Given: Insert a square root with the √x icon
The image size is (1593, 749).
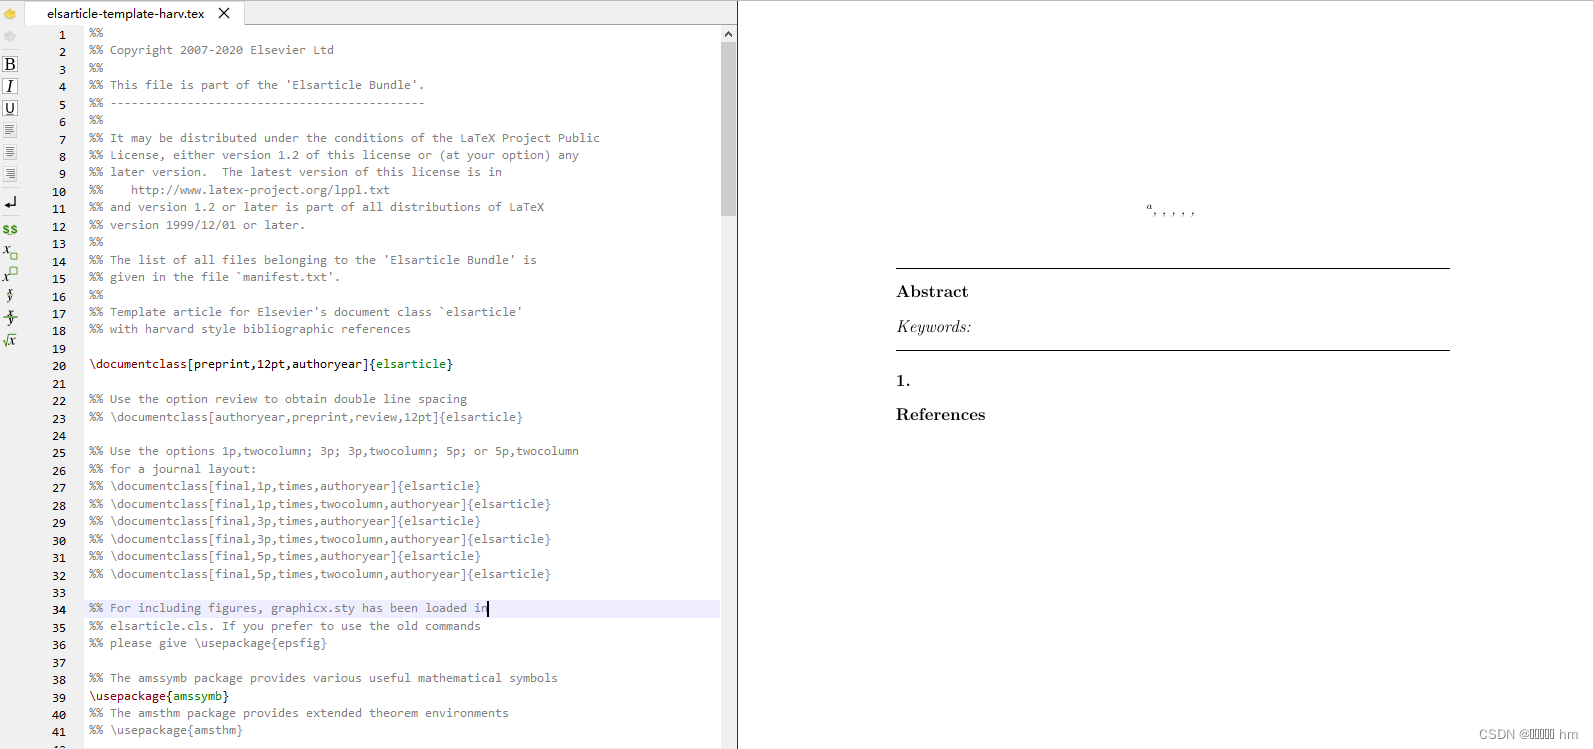Looking at the screenshot, I should pos(10,340).
